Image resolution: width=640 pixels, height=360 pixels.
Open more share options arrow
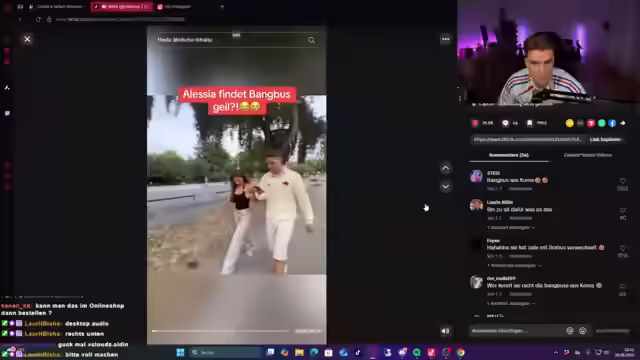(x=623, y=123)
